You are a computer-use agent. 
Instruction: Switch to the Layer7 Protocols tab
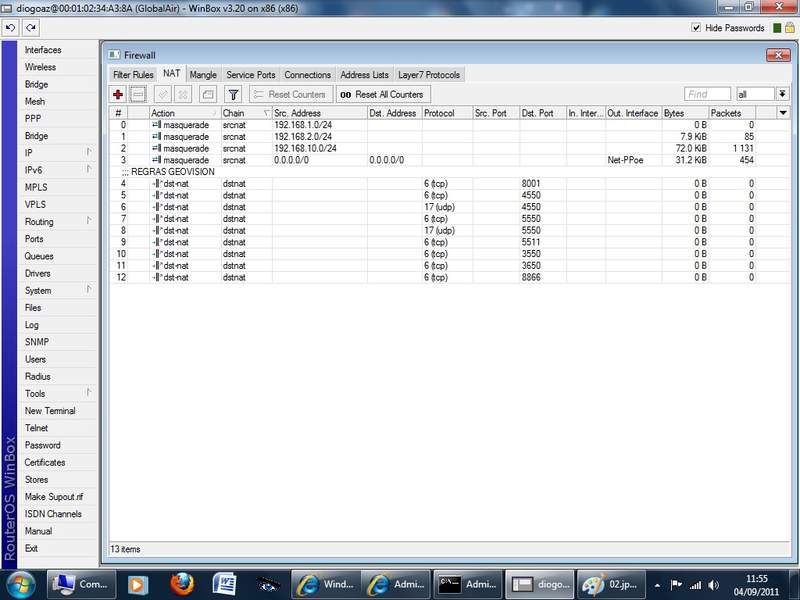[x=429, y=74]
